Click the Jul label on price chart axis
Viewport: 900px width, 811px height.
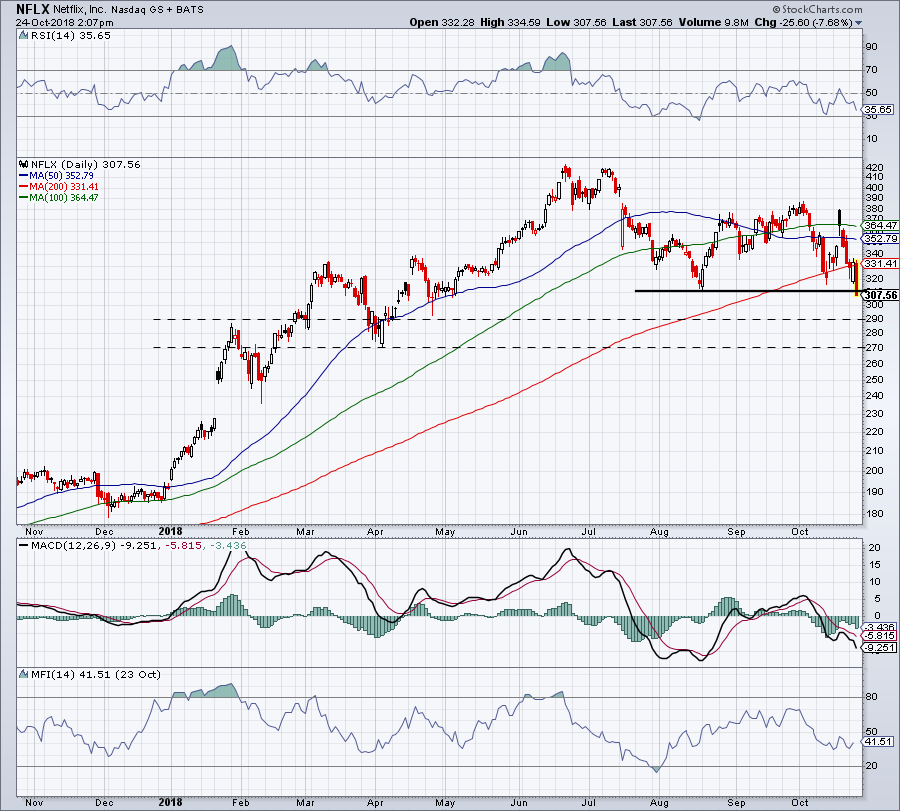pyautogui.click(x=588, y=531)
